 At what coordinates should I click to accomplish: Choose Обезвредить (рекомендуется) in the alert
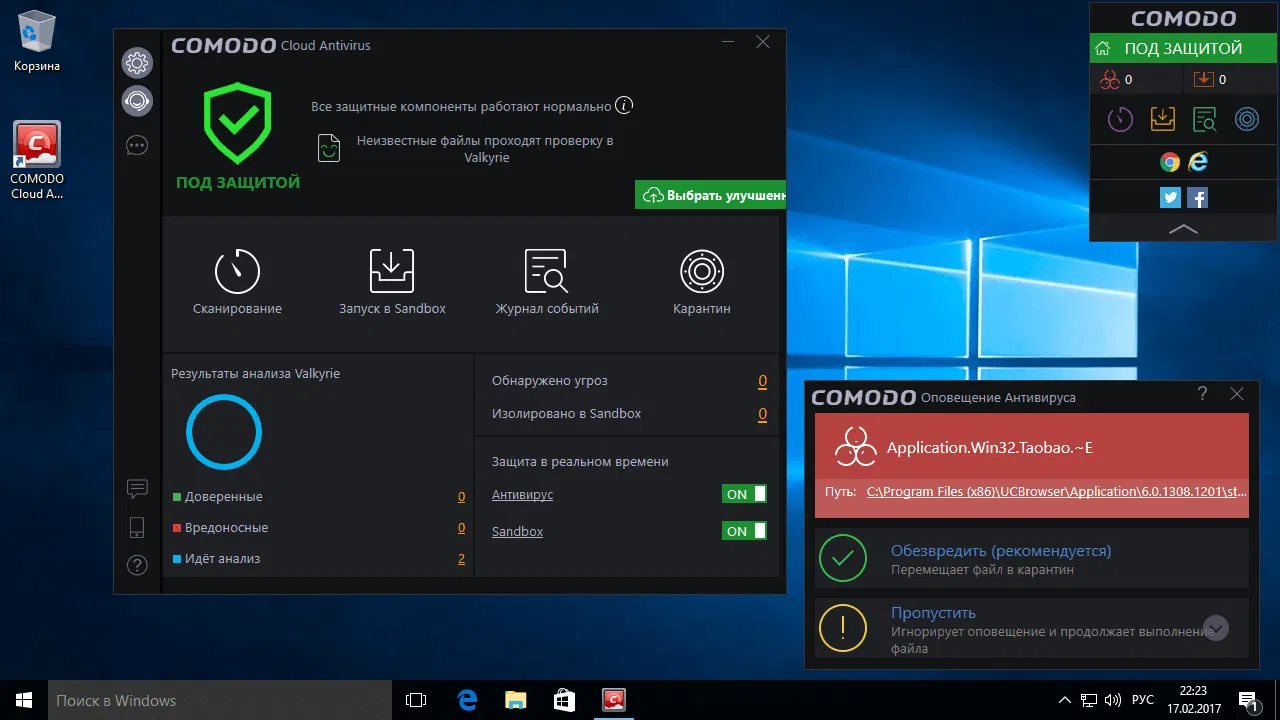(1033, 559)
